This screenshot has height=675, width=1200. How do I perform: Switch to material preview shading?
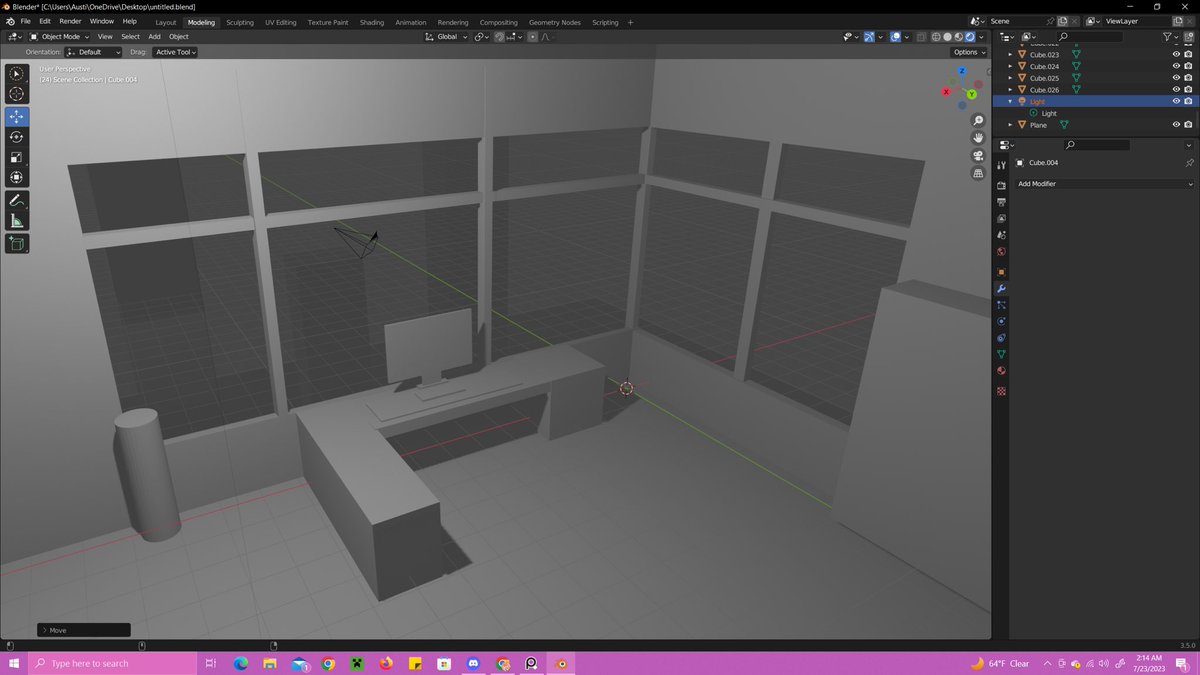[x=959, y=37]
